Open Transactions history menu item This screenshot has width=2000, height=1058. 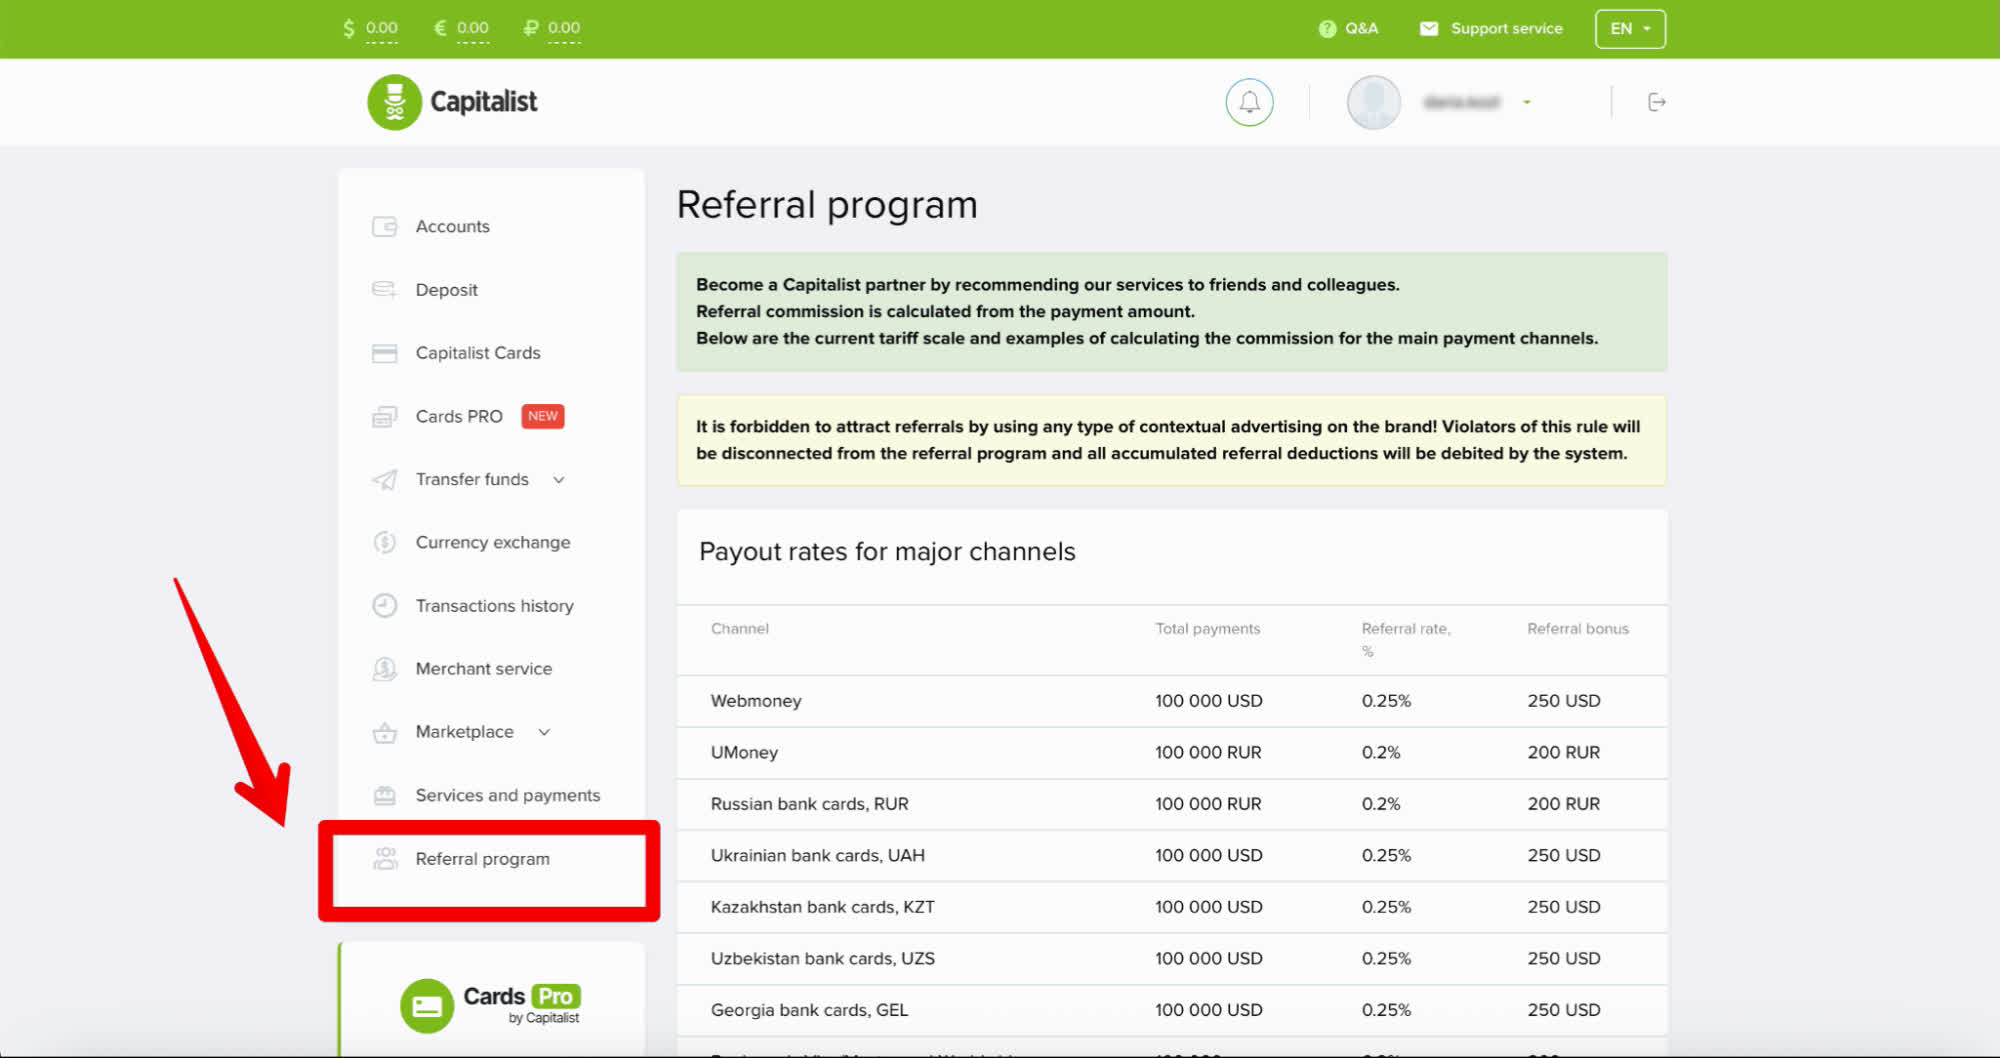[x=494, y=606]
